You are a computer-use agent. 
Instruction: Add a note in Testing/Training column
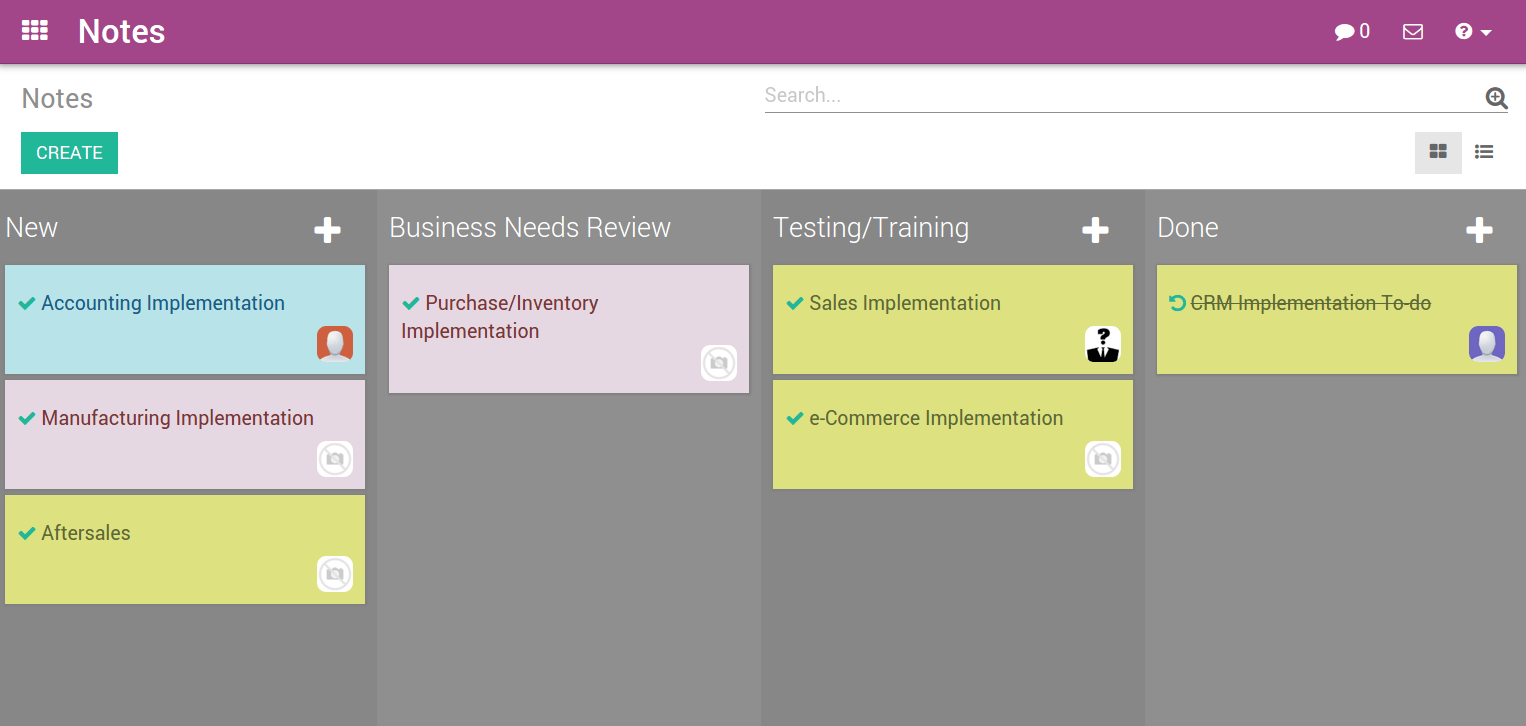click(1095, 230)
